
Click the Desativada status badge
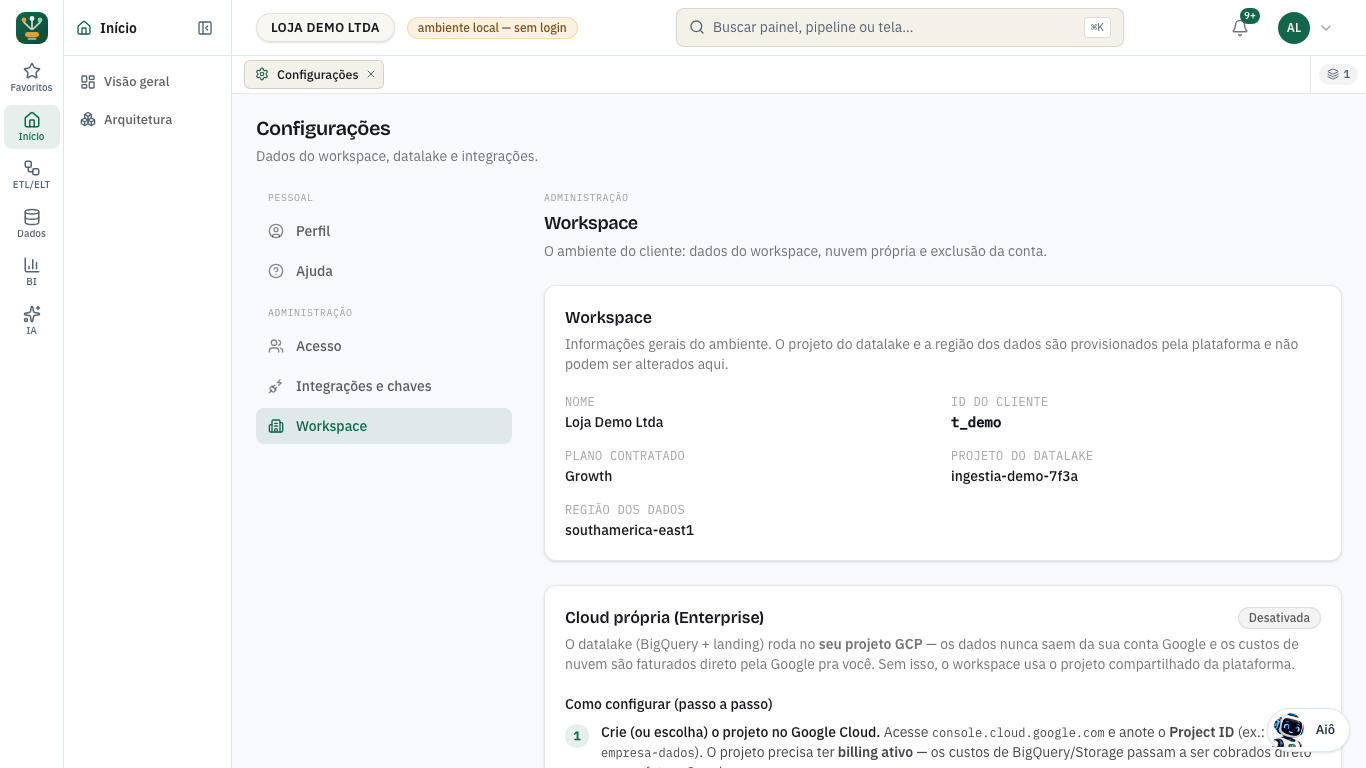[1279, 618]
